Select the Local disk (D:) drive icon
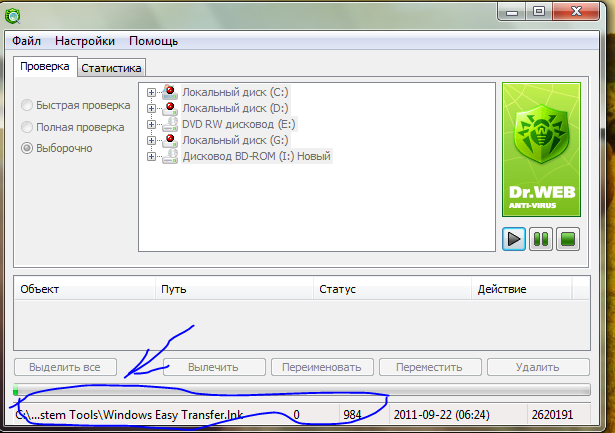This screenshot has height=433, width=615. tap(170, 108)
